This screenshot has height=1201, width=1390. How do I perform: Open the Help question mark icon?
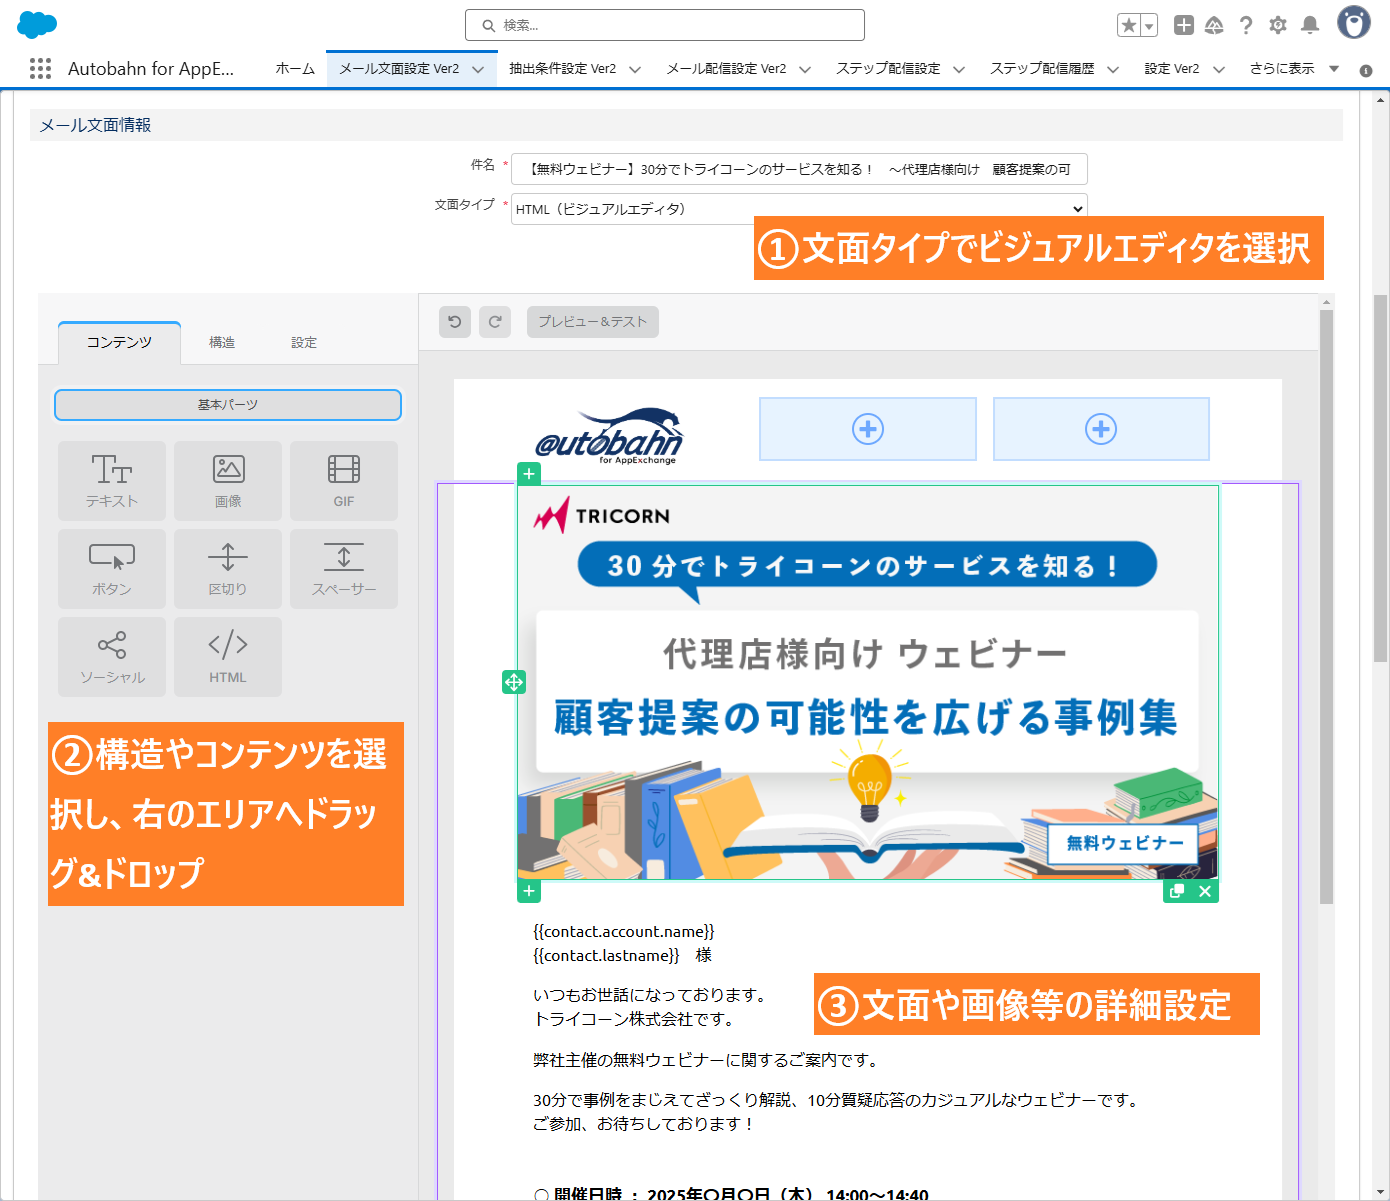pyautogui.click(x=1246, y=25)
